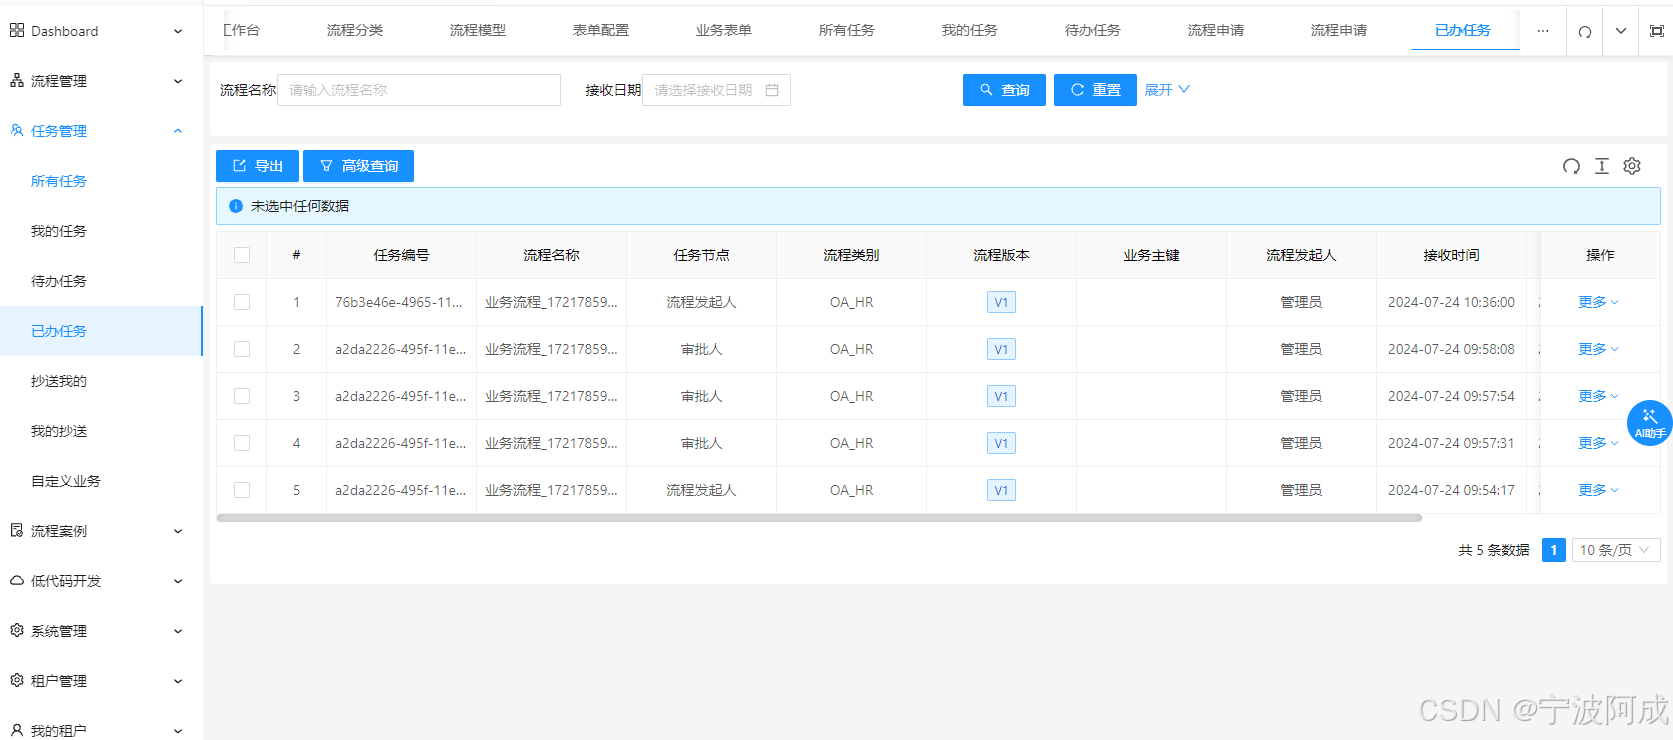Viewport: 1673px width, 740px height.
Task: Click the 系统管理 gear icon
Action: coord(17,631)
